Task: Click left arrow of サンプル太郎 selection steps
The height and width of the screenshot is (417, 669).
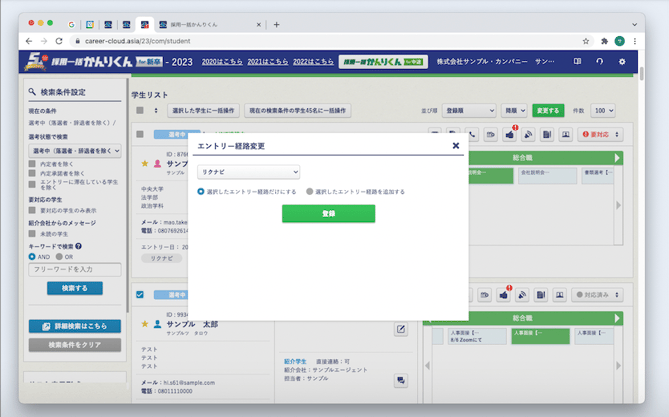Action: (x=427, y=365)
